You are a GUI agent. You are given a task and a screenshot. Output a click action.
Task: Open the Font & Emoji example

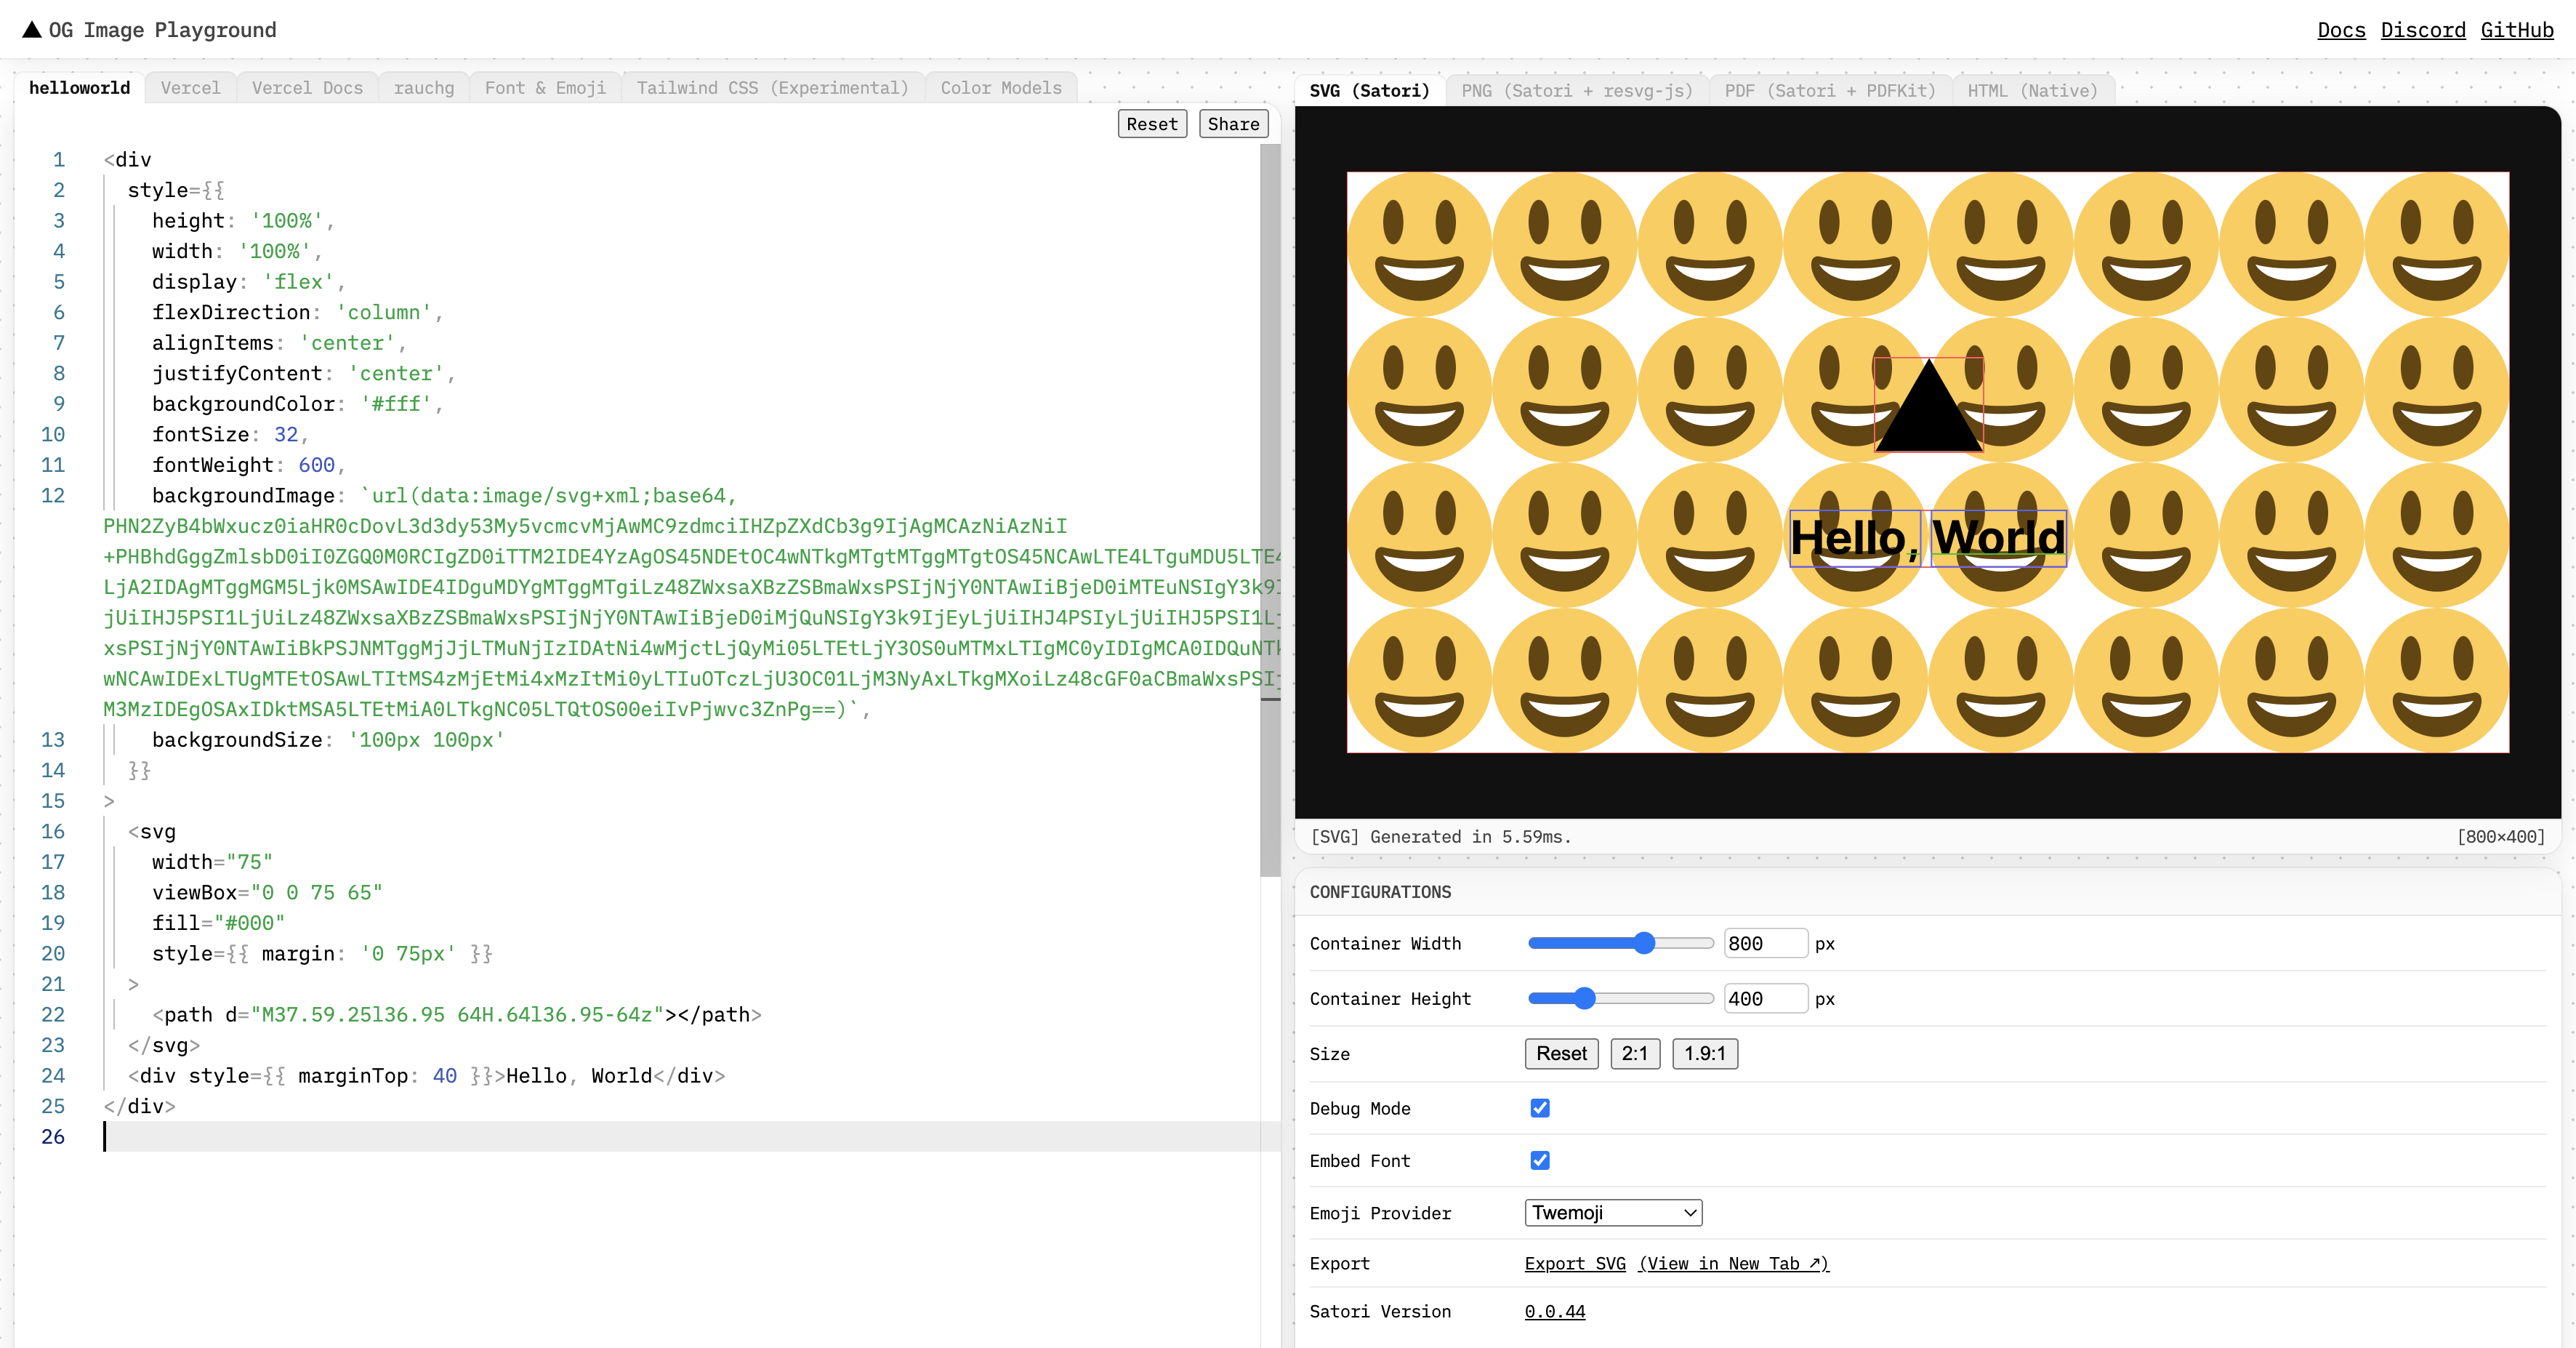tap(545, 88)
